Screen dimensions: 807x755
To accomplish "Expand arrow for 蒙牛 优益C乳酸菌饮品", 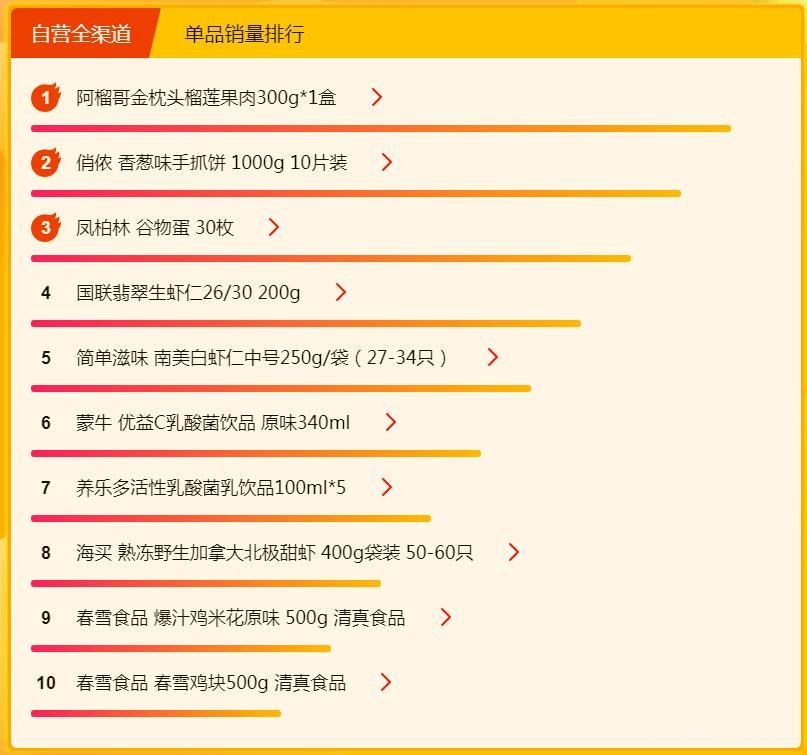I will coord(391,422).
